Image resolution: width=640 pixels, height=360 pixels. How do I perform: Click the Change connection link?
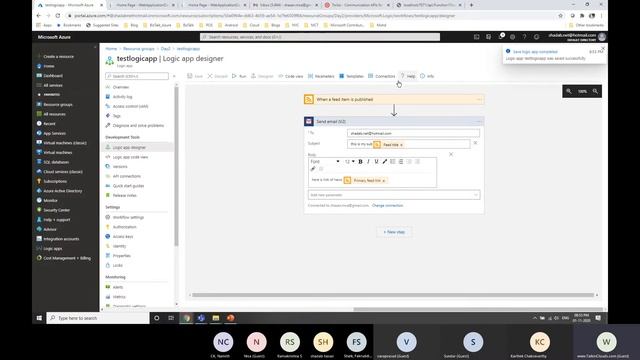click(x=387, y=205)
